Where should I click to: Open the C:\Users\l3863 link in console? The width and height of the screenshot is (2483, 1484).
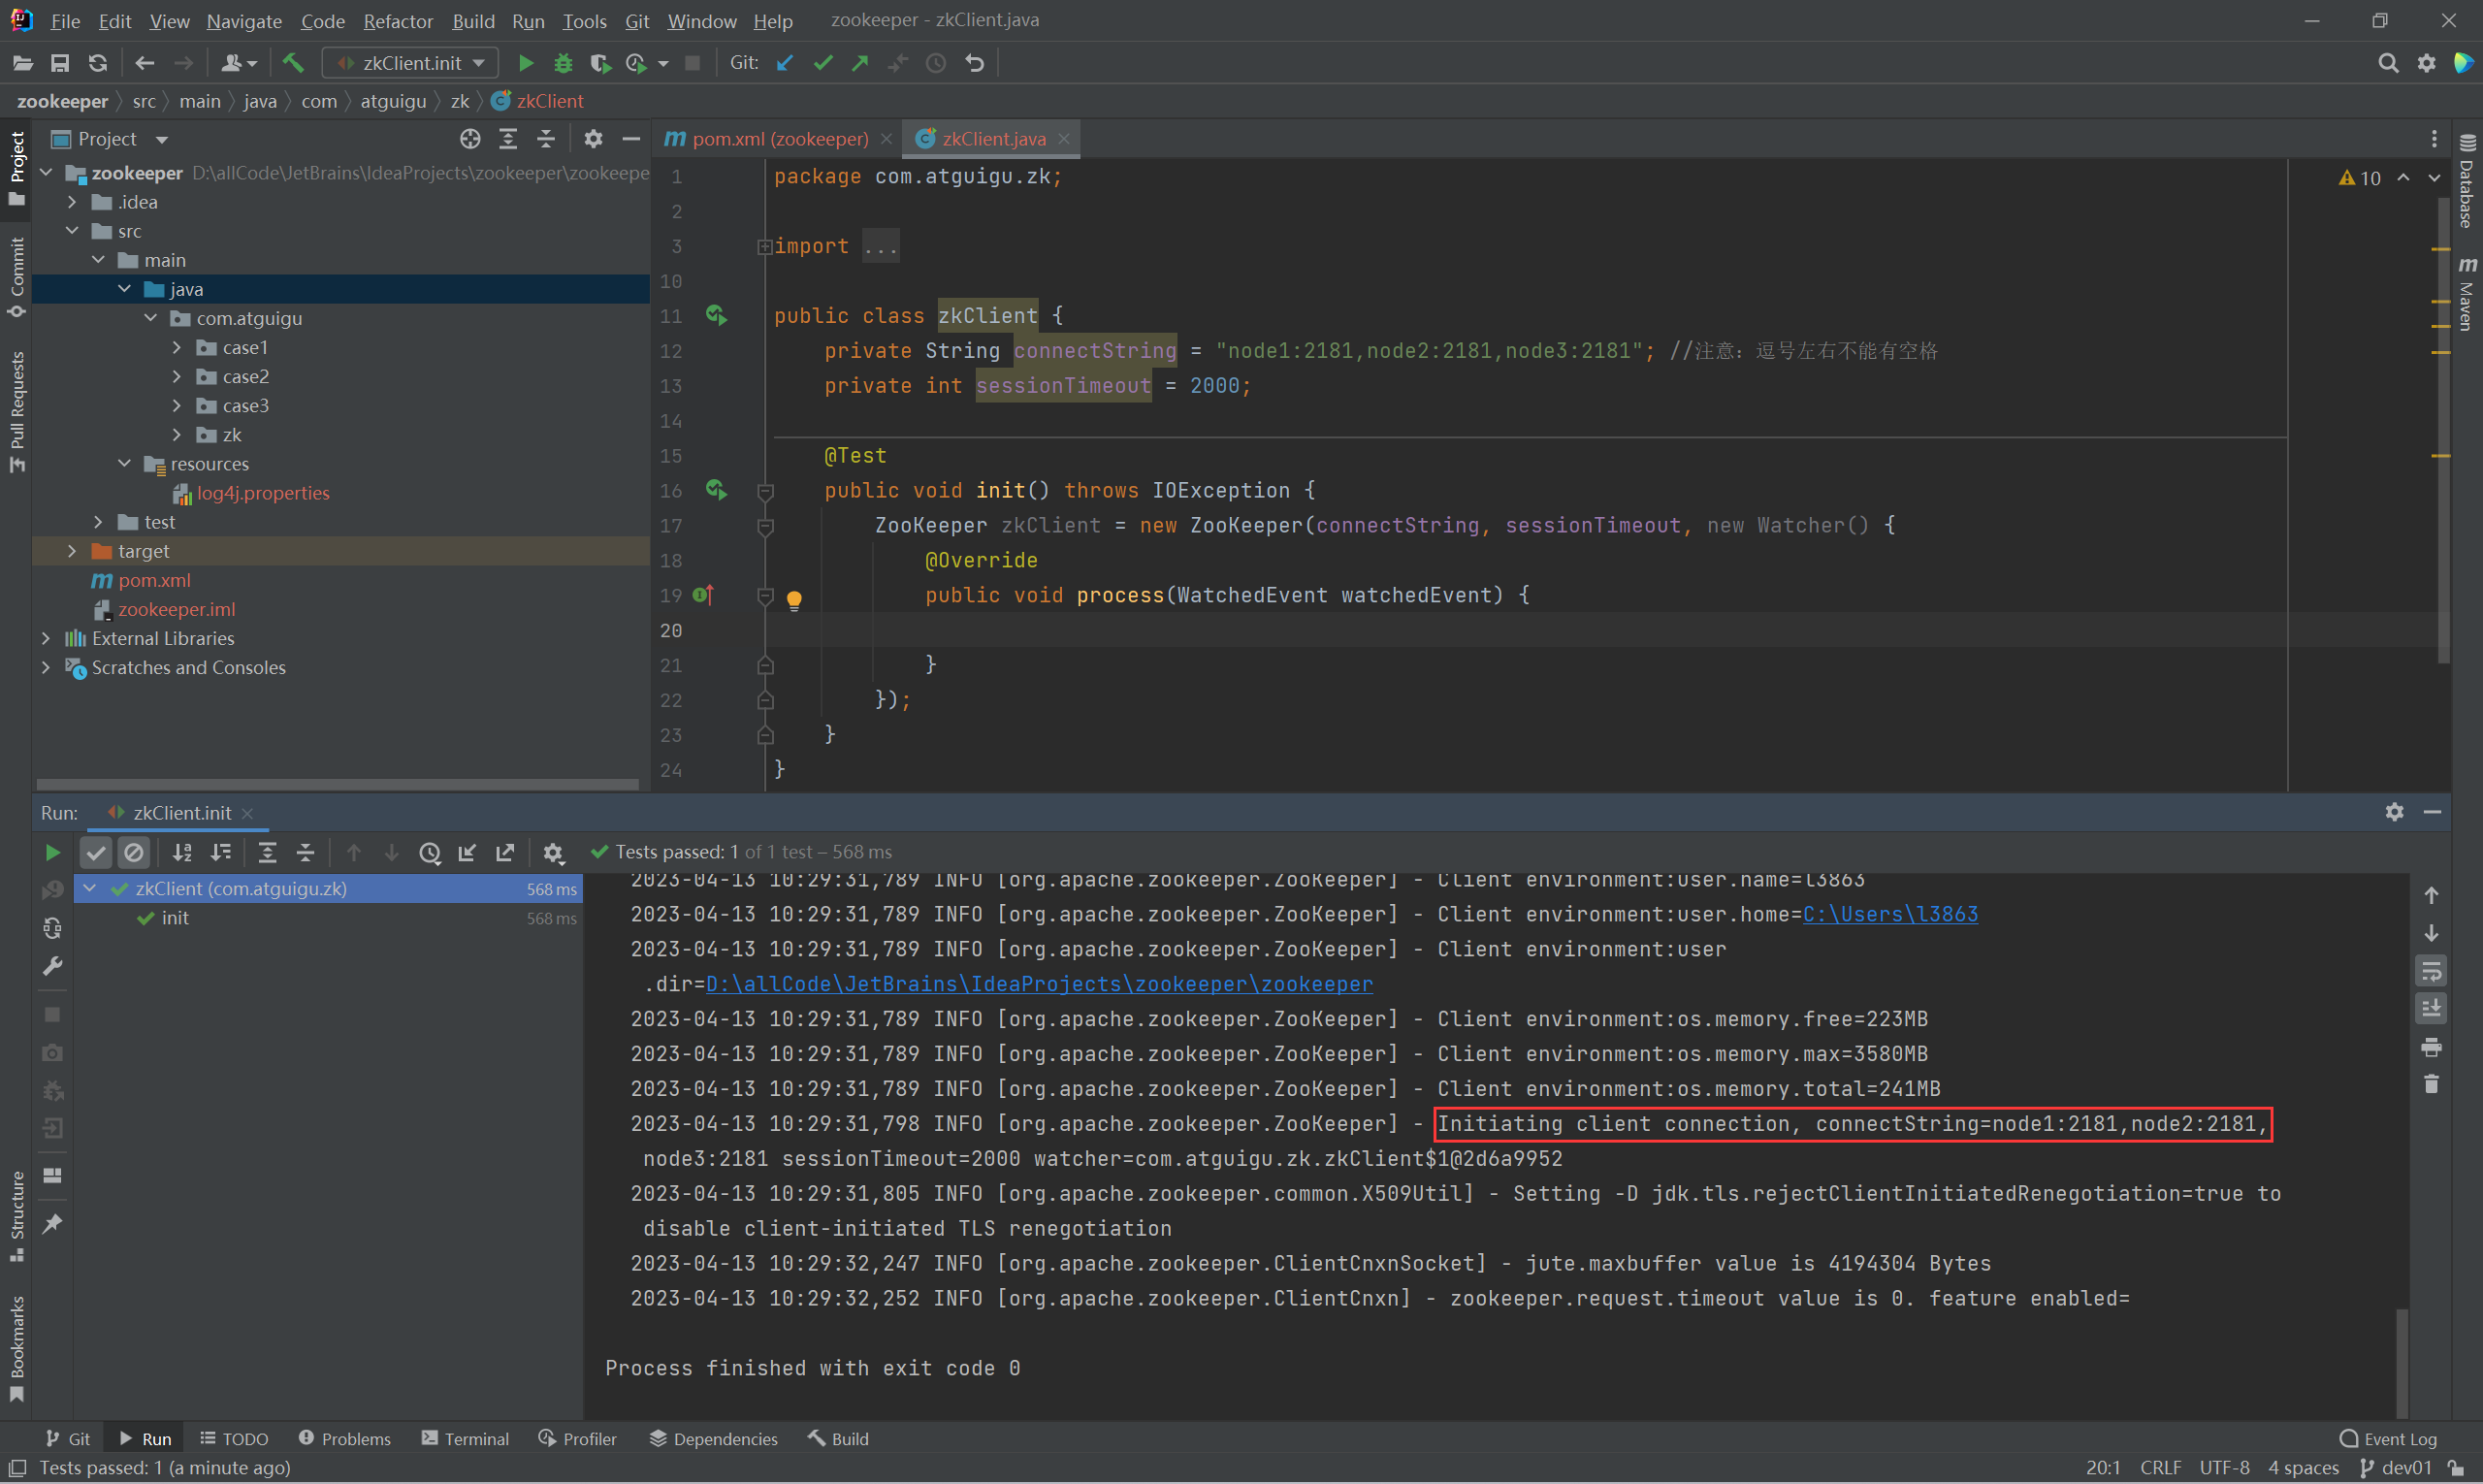[1889, 914]
